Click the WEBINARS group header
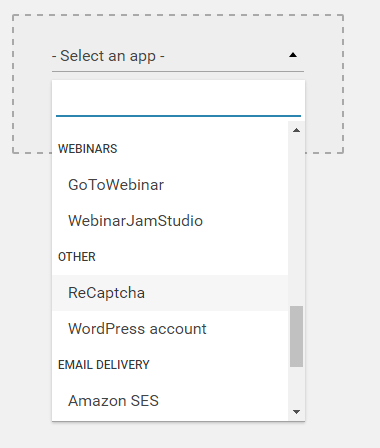 (88, 149)
